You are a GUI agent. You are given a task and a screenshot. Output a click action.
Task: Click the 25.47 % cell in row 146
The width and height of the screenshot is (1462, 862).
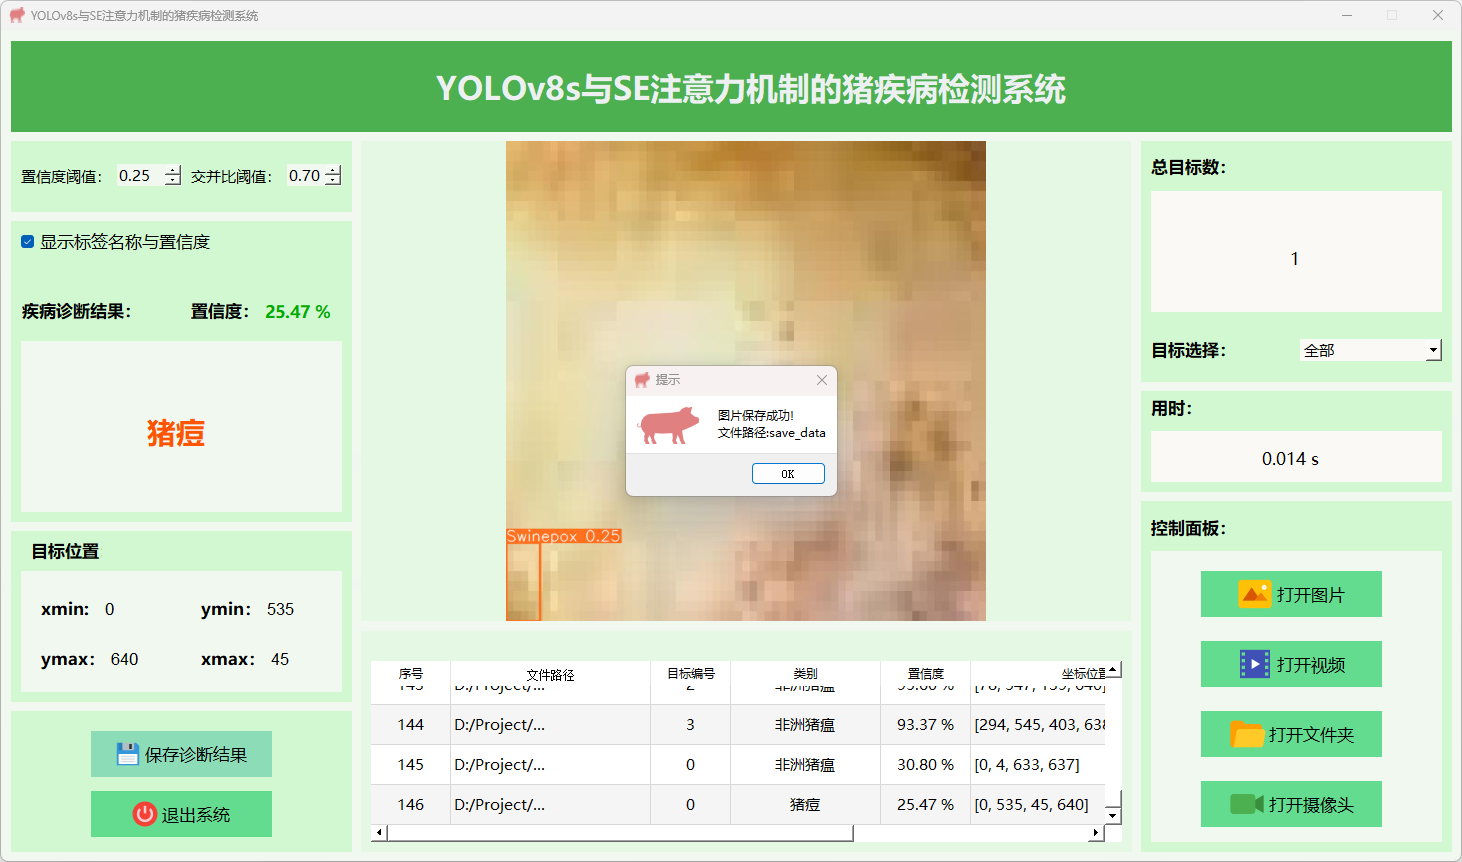point(925,804)
